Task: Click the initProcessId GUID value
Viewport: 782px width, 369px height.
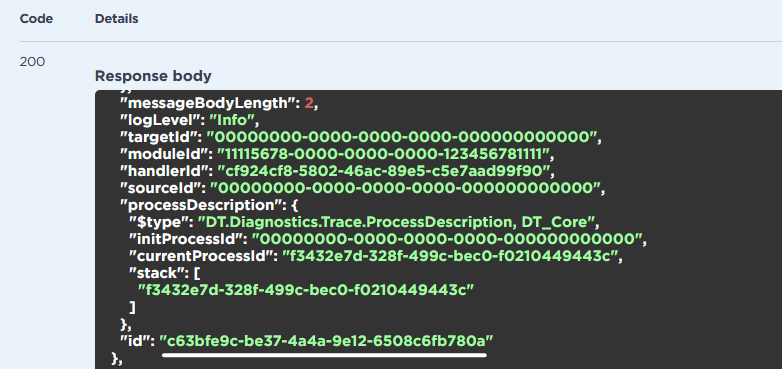Action: click(x=446, y=239)
